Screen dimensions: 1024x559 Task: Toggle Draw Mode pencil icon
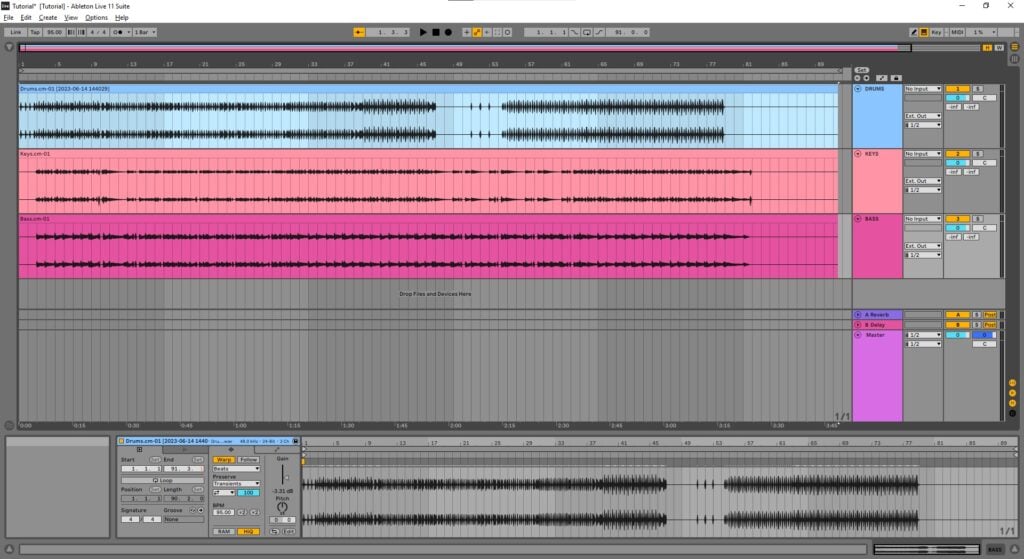914,32
